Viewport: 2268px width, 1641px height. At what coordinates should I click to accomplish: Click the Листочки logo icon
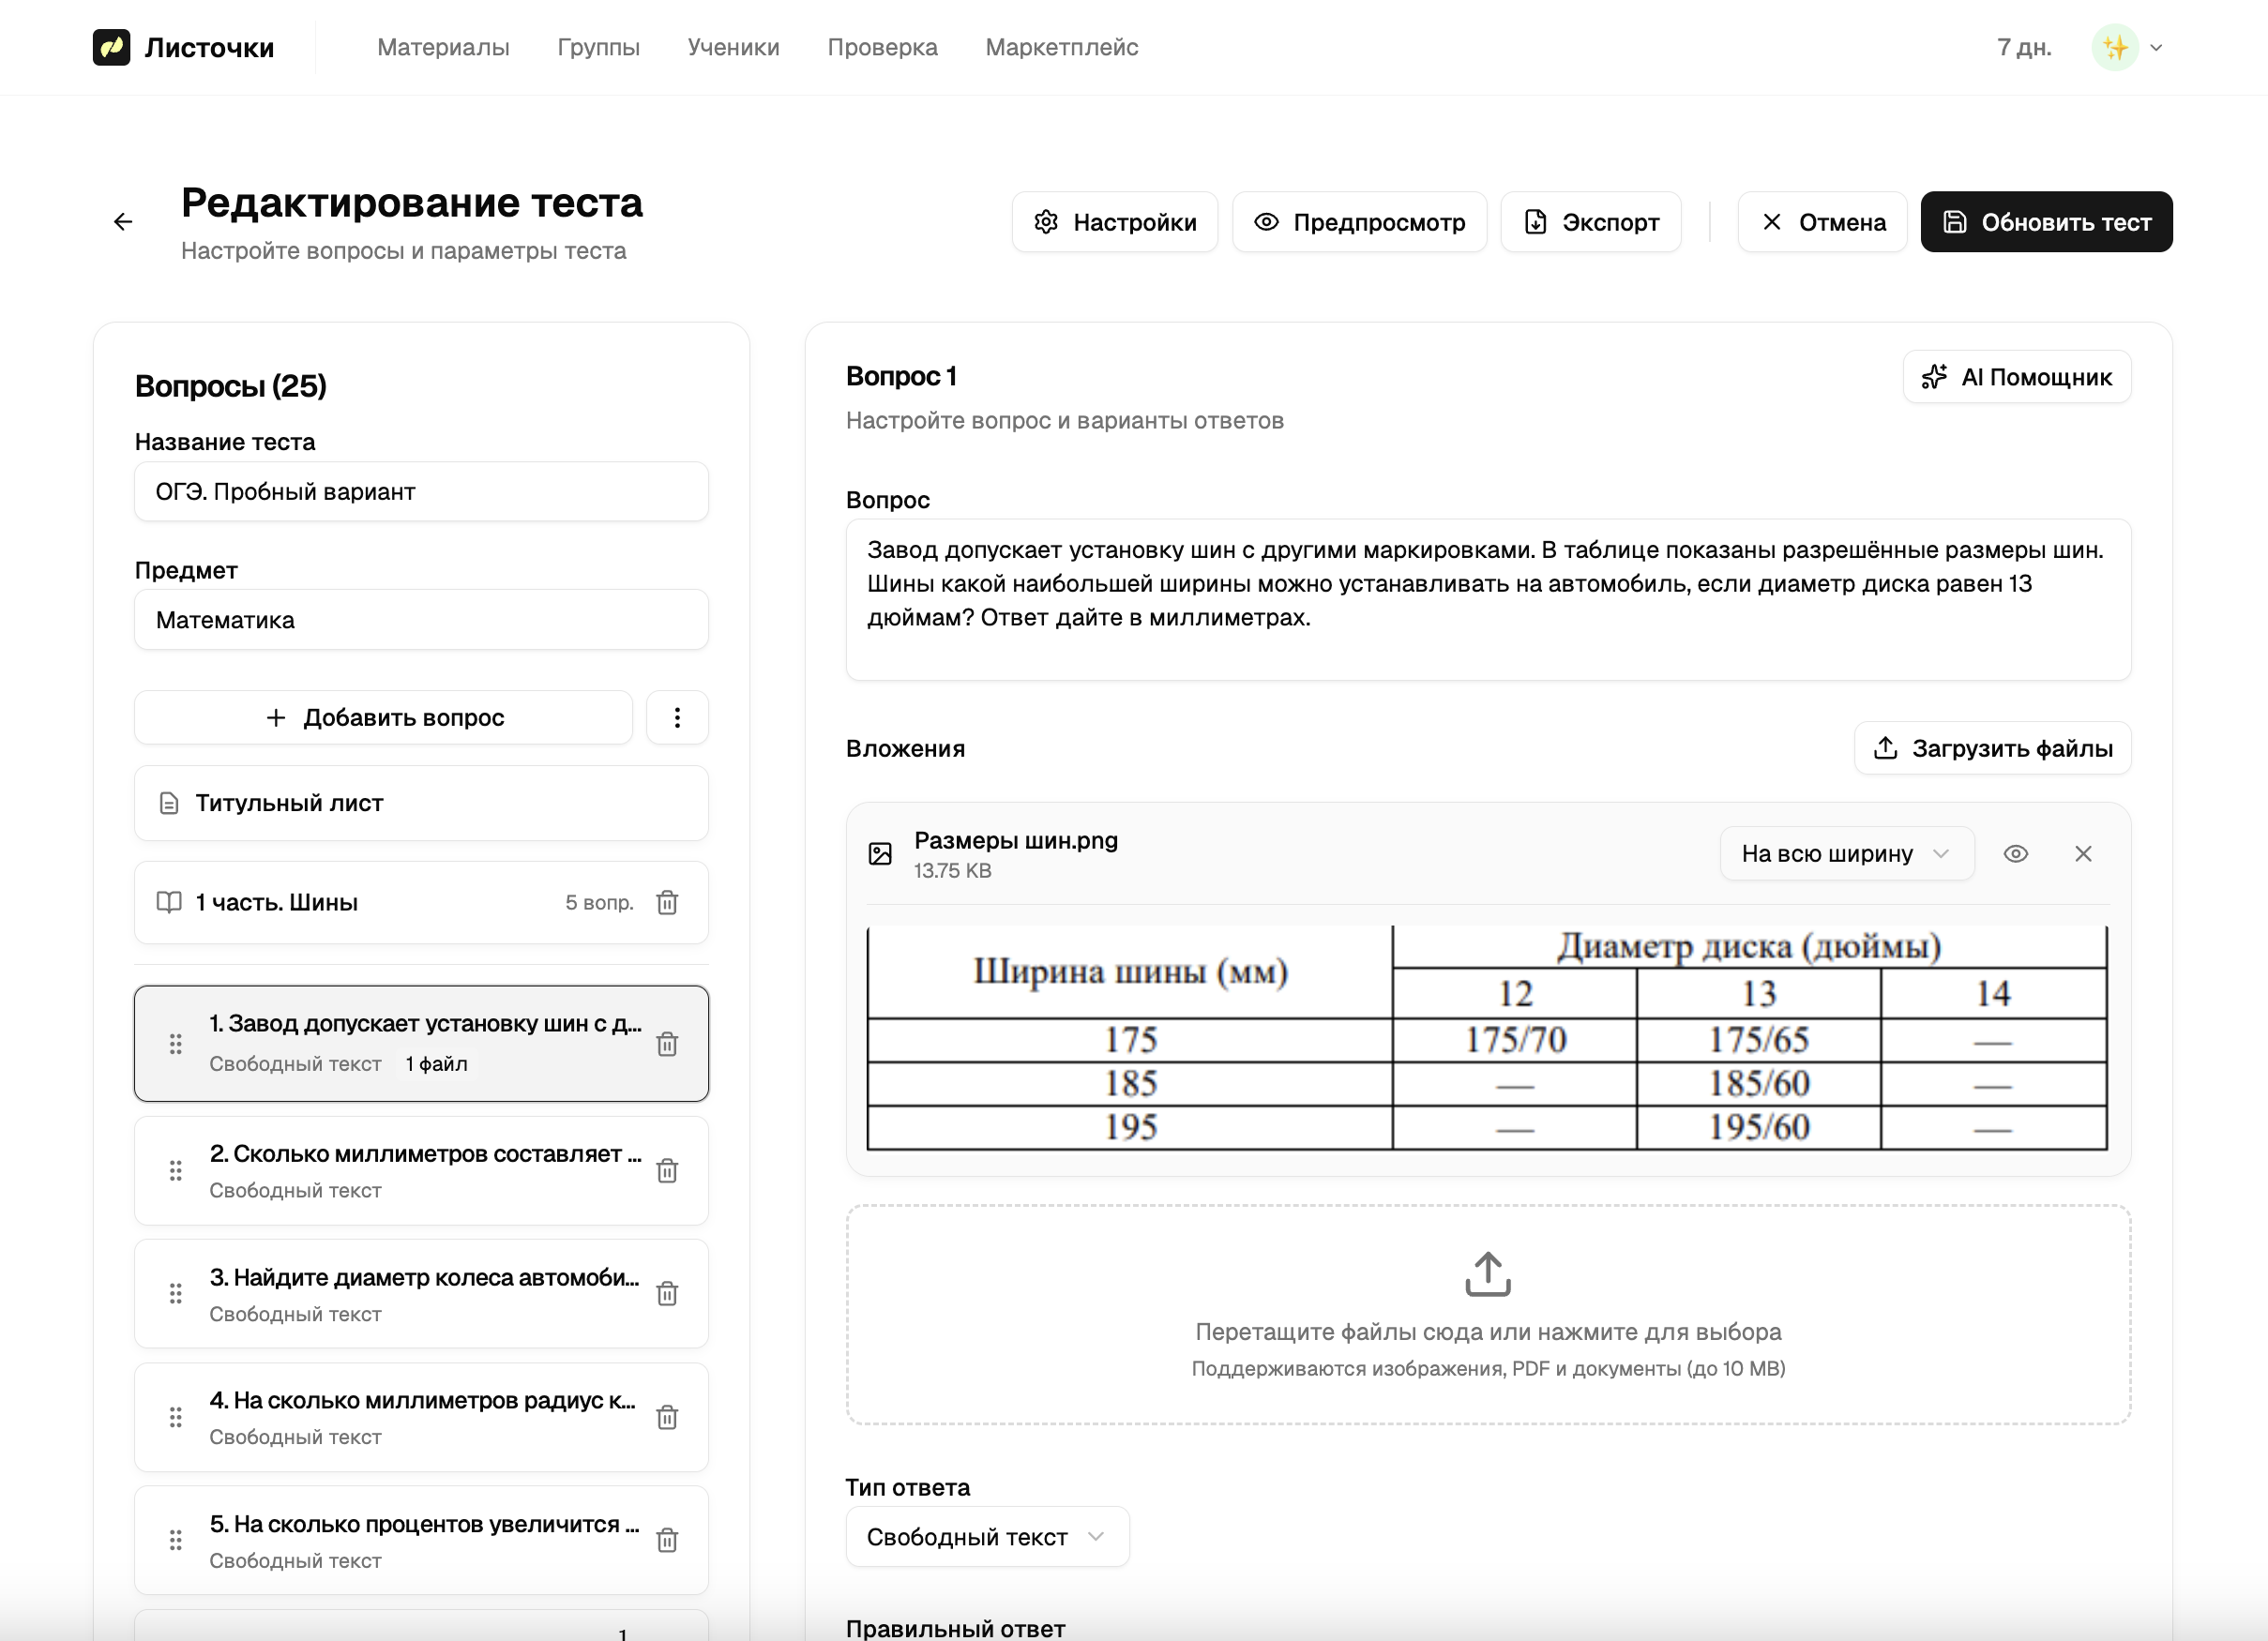coord(111,47)
